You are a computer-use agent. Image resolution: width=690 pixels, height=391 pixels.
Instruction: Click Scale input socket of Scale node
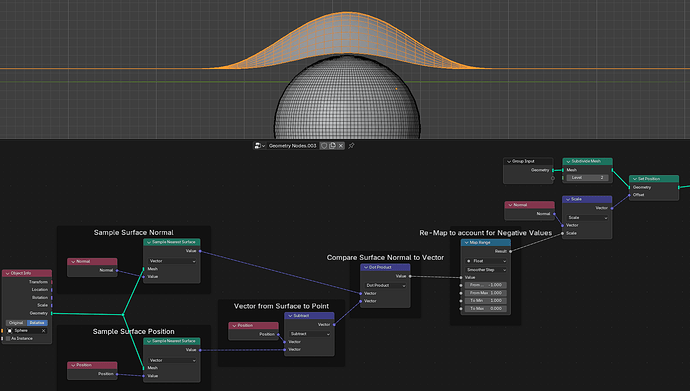click(562, 233)
